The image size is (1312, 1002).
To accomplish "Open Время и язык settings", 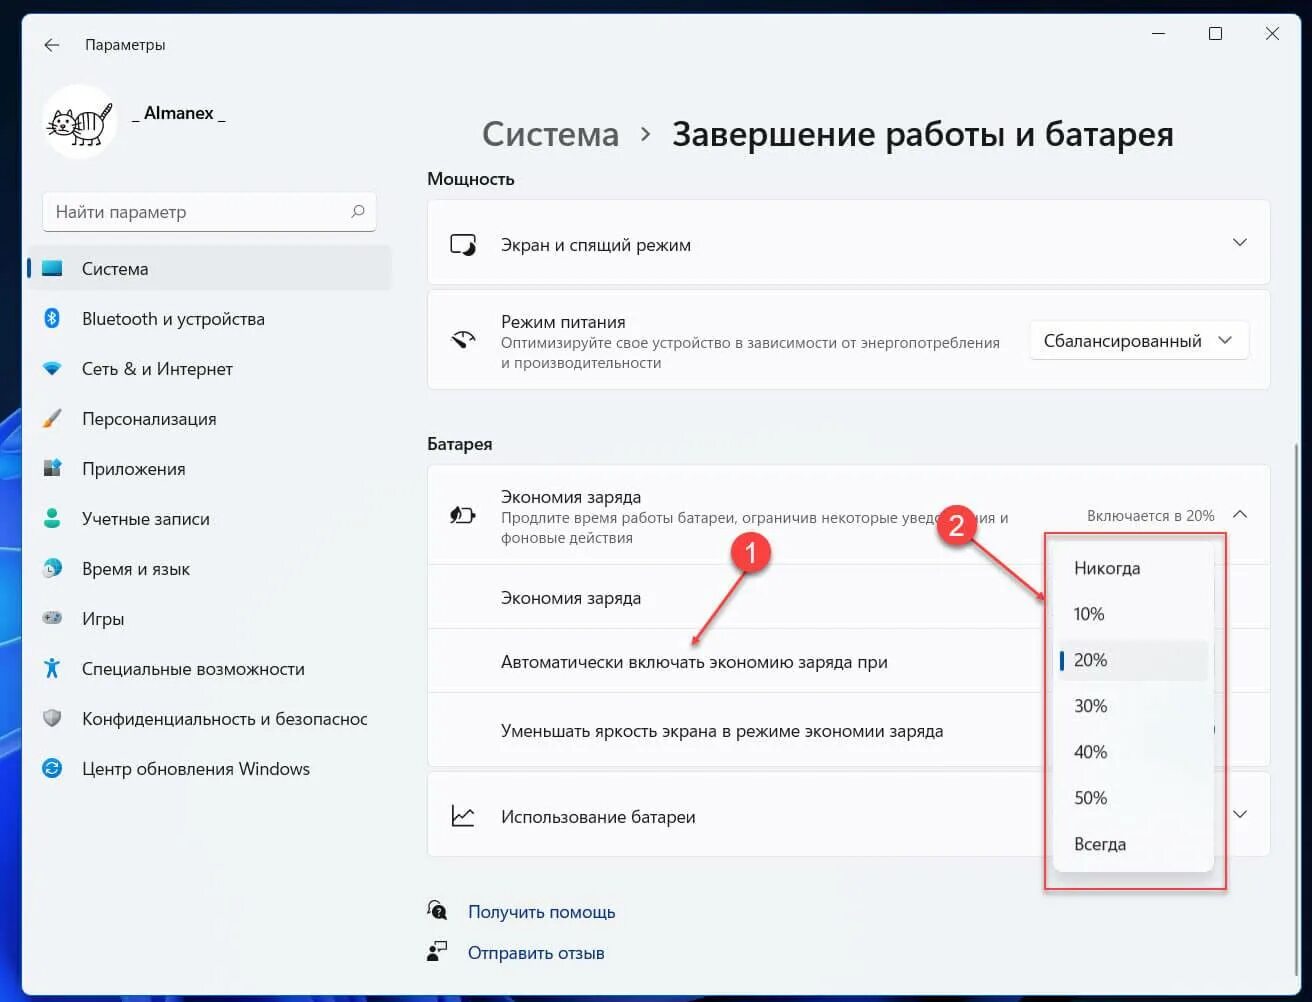I will pos(208,569).
